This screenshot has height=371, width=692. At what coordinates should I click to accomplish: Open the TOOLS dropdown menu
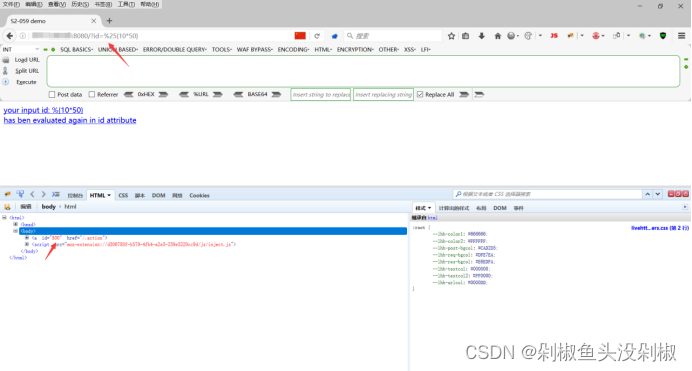click(222, 49)
